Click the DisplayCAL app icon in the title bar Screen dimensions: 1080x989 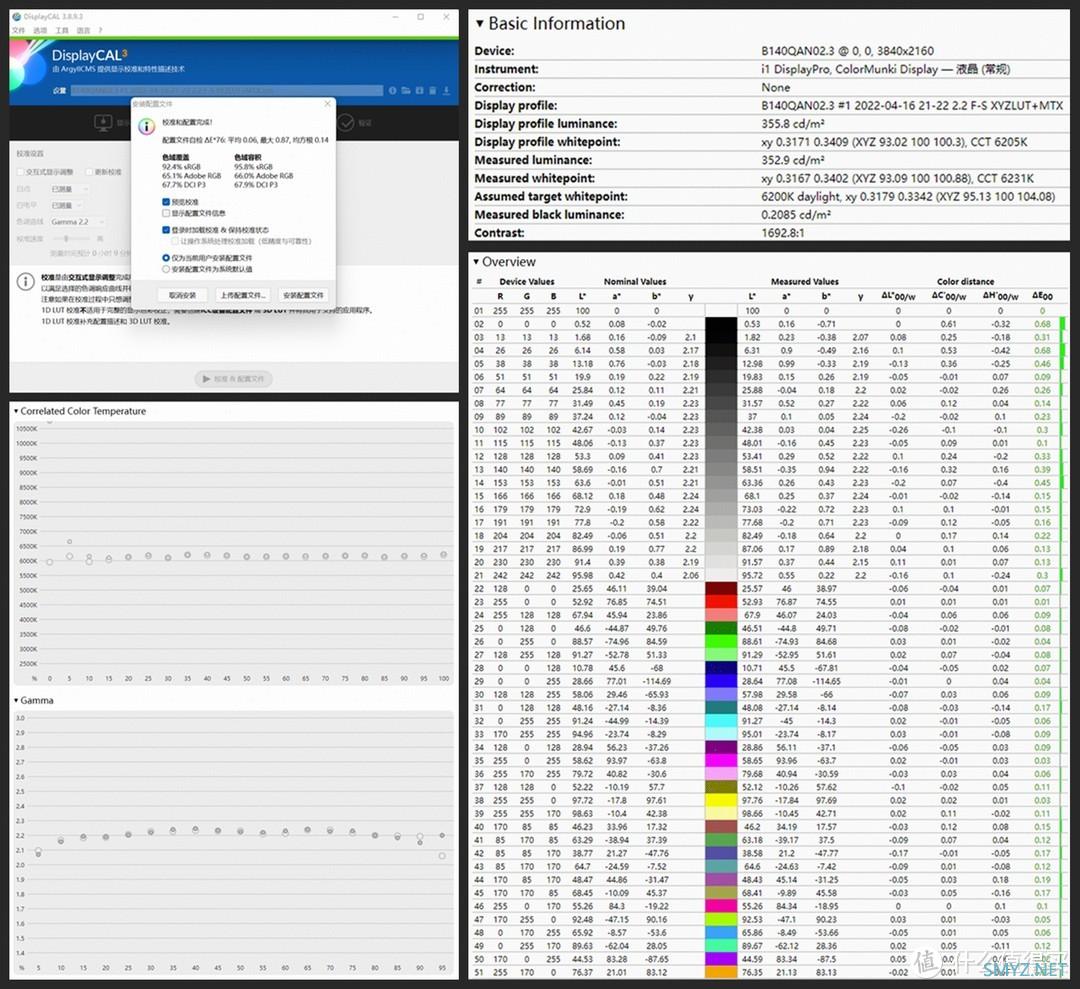[x=17, y=17]
